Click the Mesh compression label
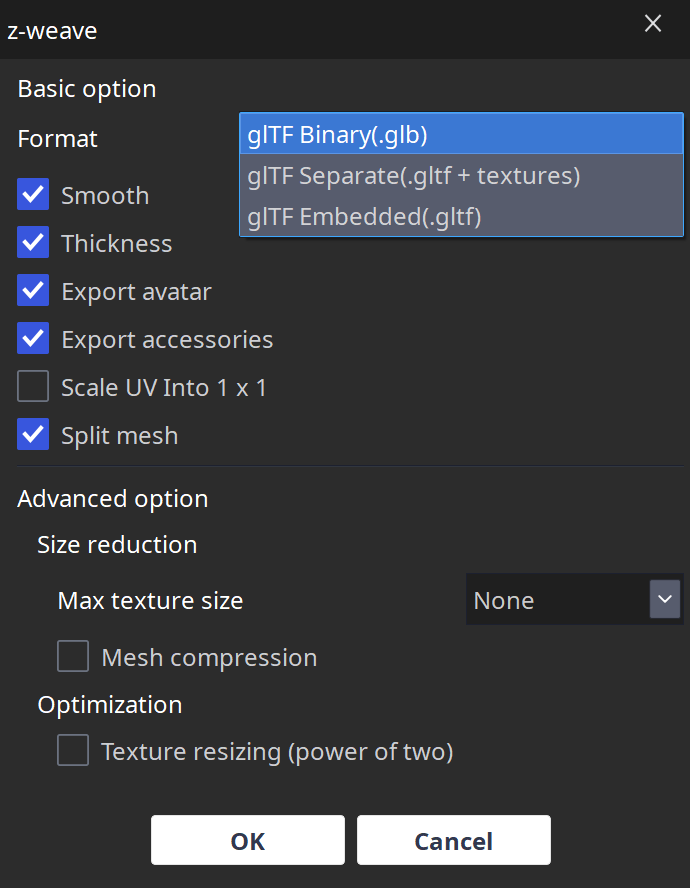Screen dimensions: 690x888 coord(209,658)
